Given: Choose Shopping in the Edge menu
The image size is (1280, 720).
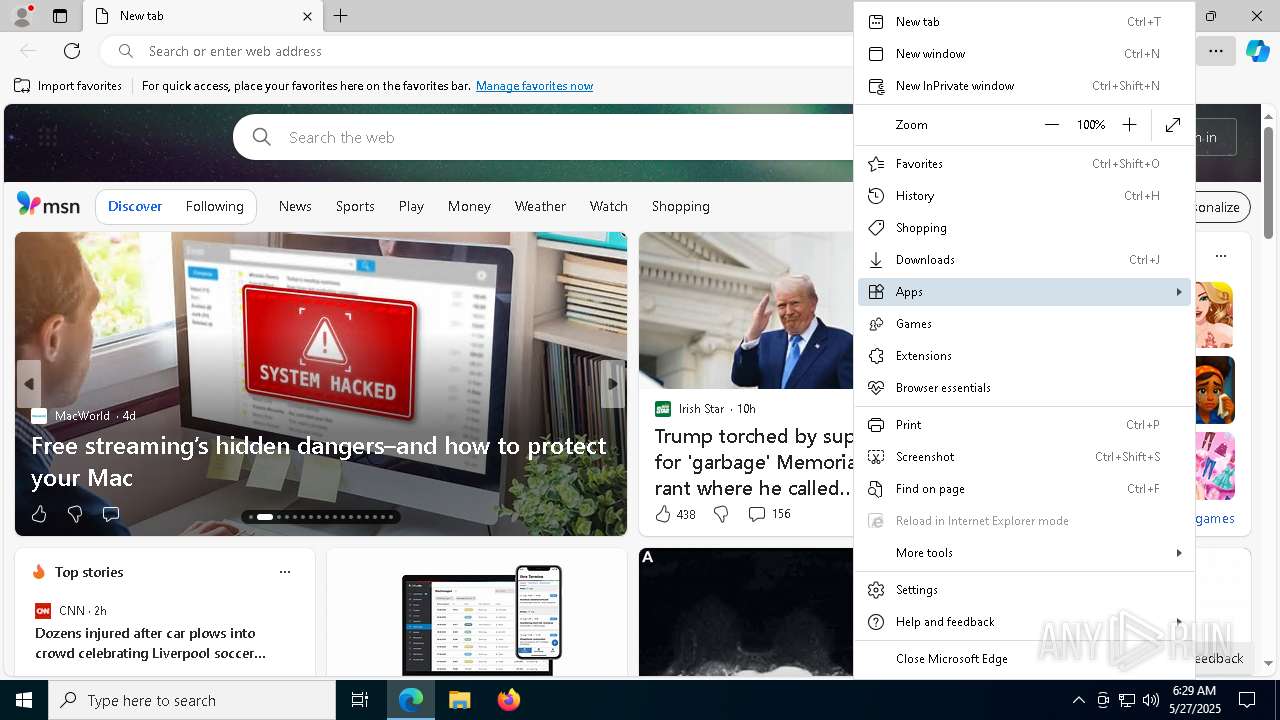Looking at the screenshot, I should 1024,228.
